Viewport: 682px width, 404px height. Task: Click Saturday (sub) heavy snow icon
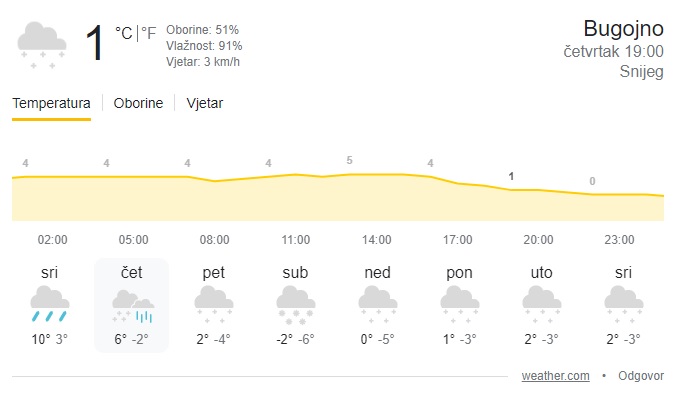tap(295, 303)
